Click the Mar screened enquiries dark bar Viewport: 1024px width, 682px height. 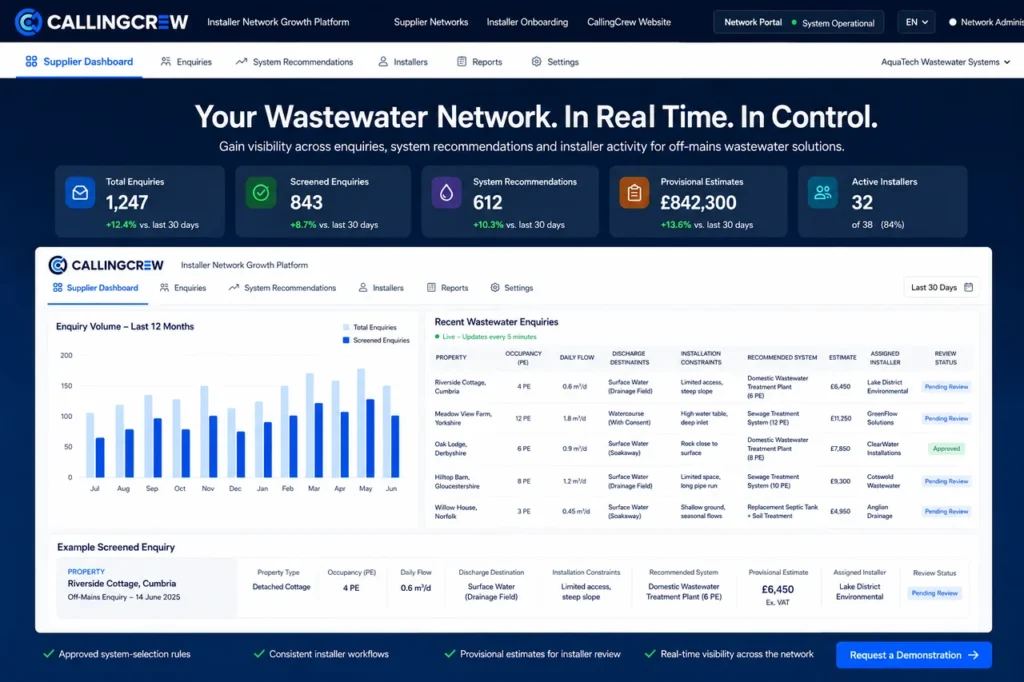pos(319,440)
